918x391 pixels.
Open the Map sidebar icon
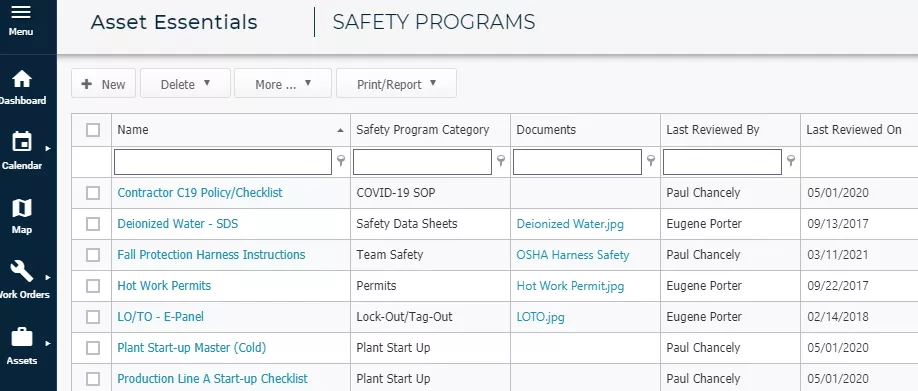point(22,208)
